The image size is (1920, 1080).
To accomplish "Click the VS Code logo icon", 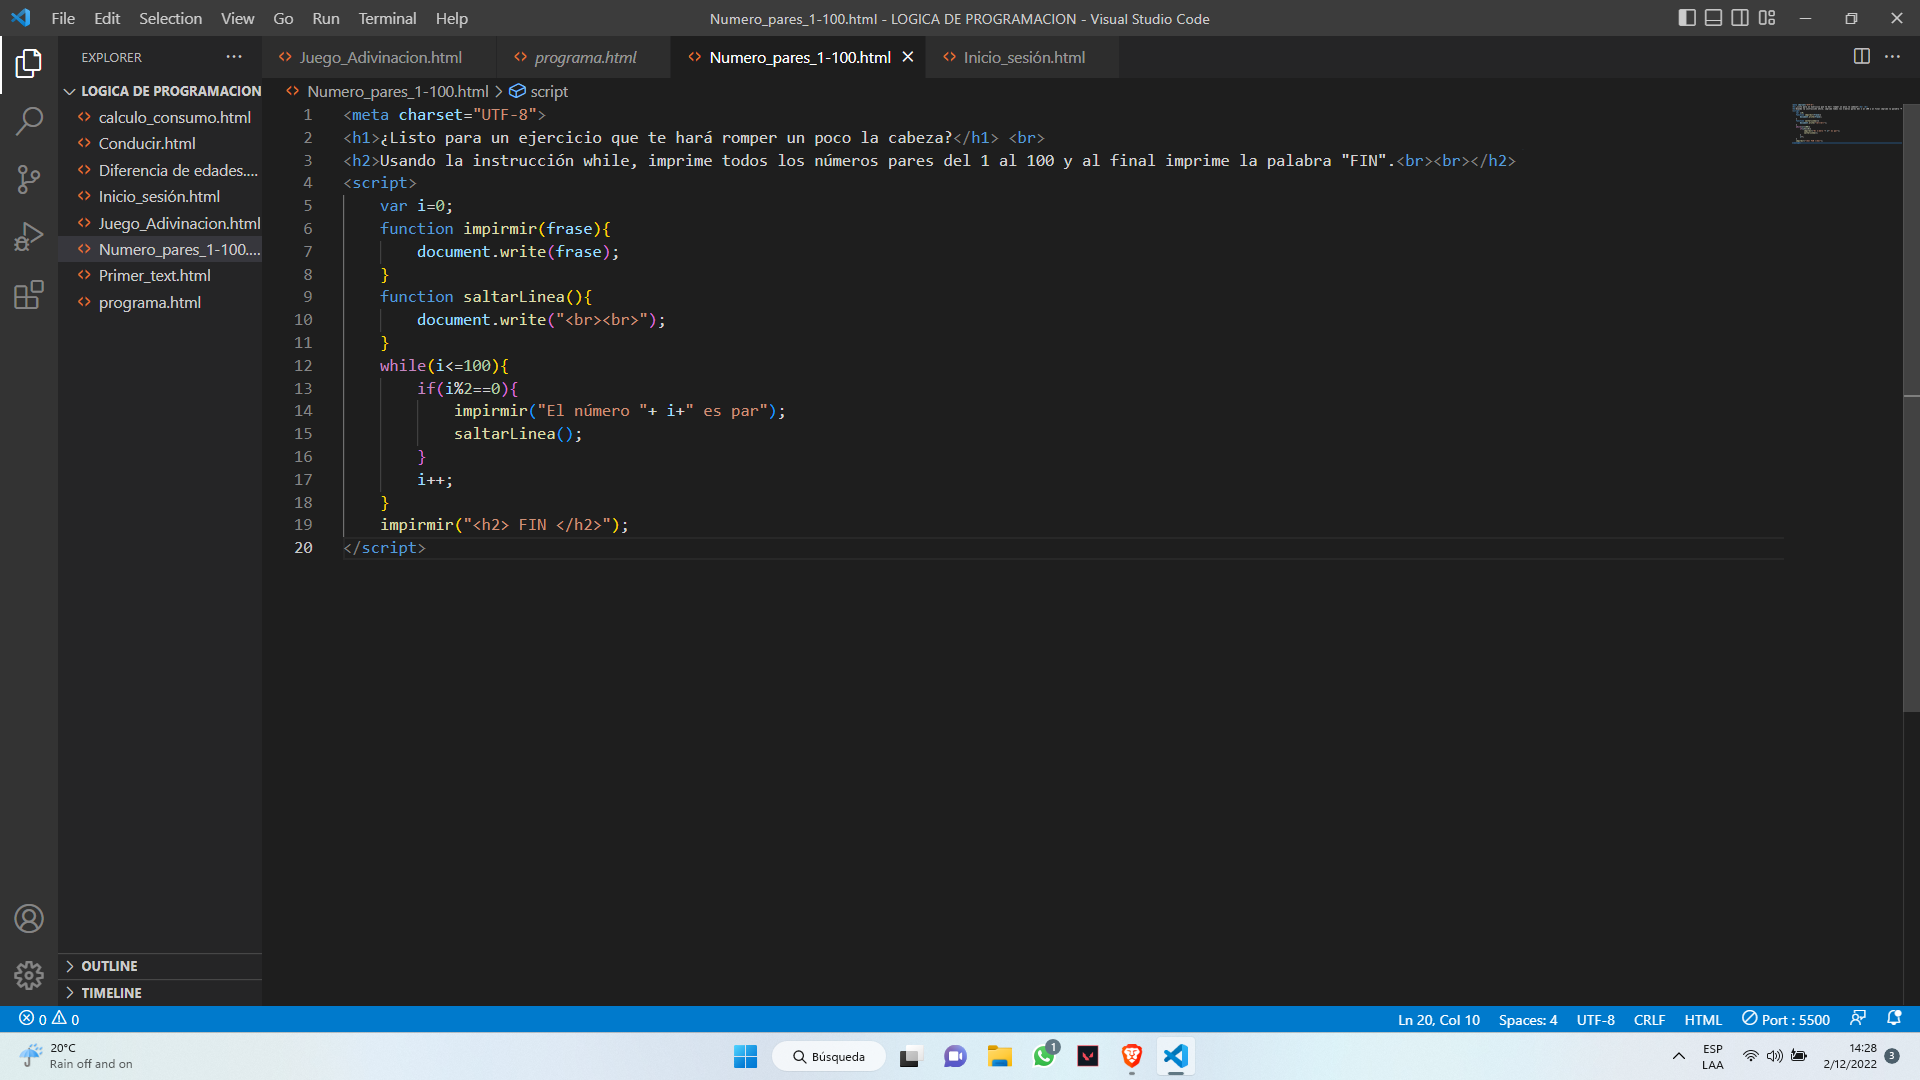I will point(21,18).
